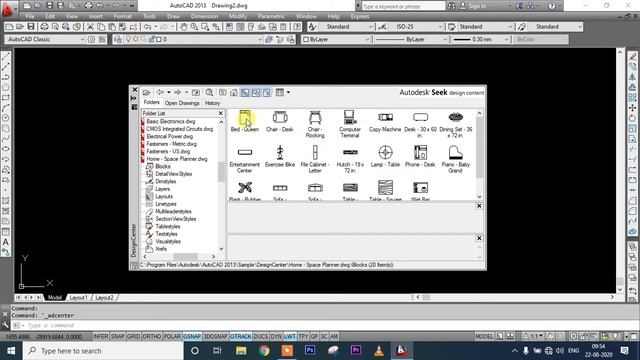
Task: Click the Home icon in DesignCenter toolbar
Action: coord(234,92)
